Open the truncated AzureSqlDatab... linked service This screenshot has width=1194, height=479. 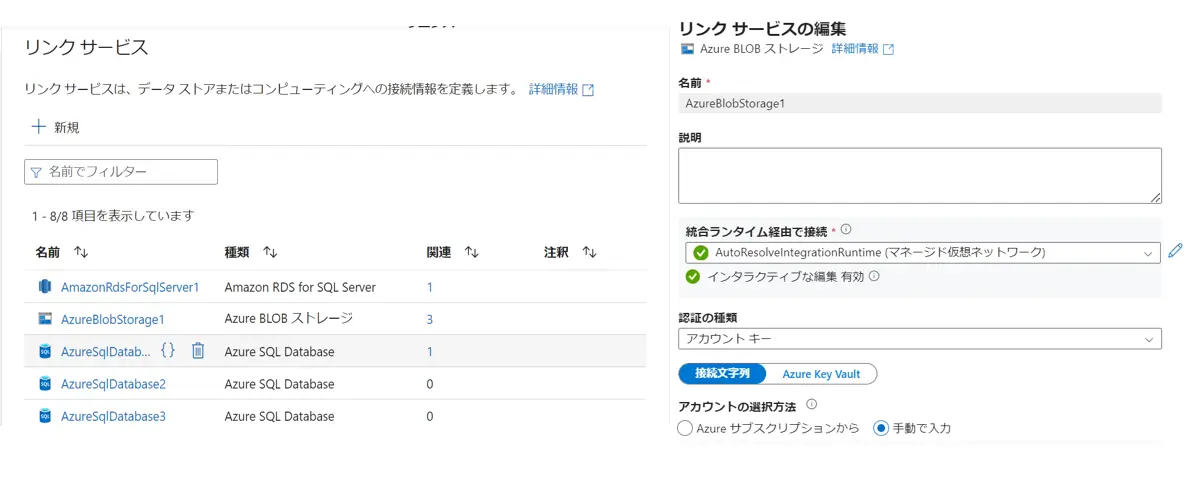click(x=106, y=351)
